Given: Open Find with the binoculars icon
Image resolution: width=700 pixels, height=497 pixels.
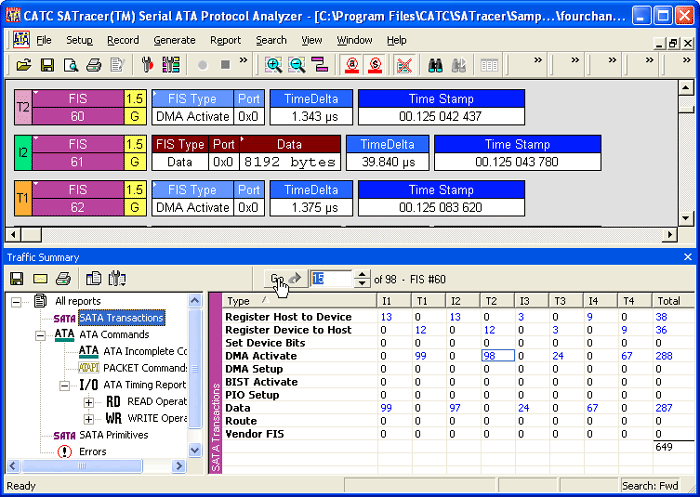Looking at the screenshot, I should point(435,65).
